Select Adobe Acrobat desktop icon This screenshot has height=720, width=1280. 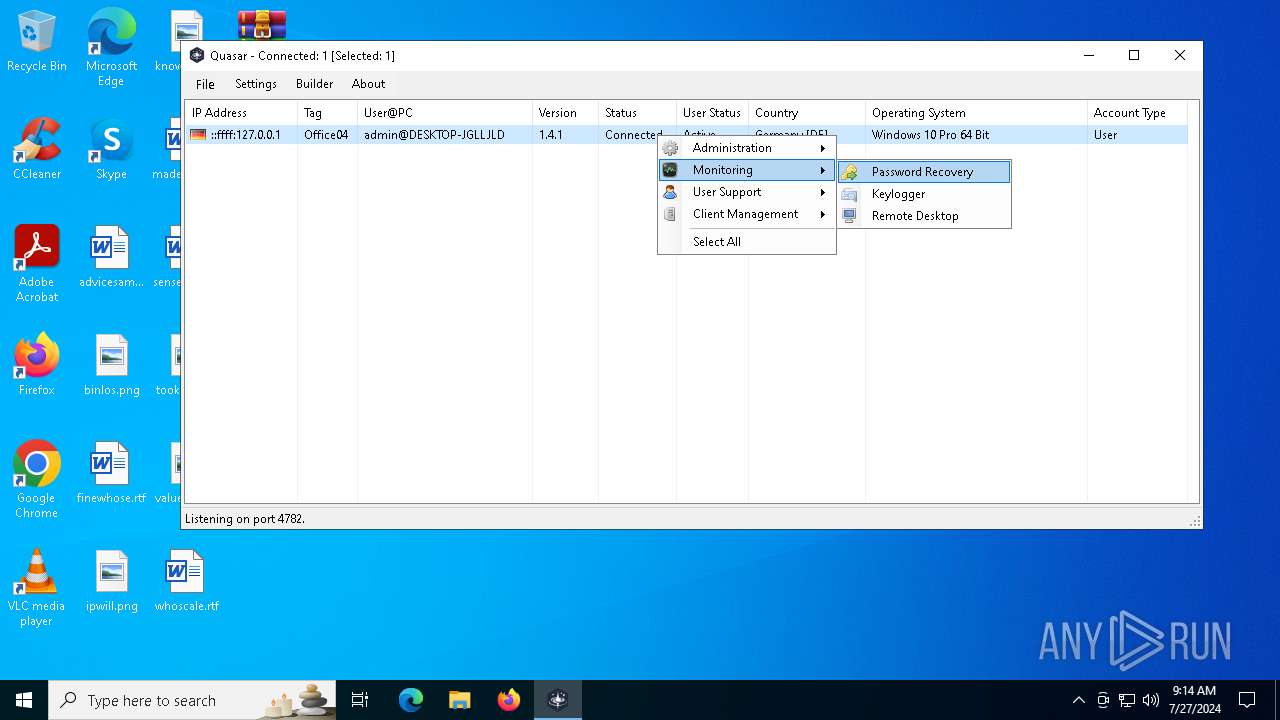click(37, 264)
